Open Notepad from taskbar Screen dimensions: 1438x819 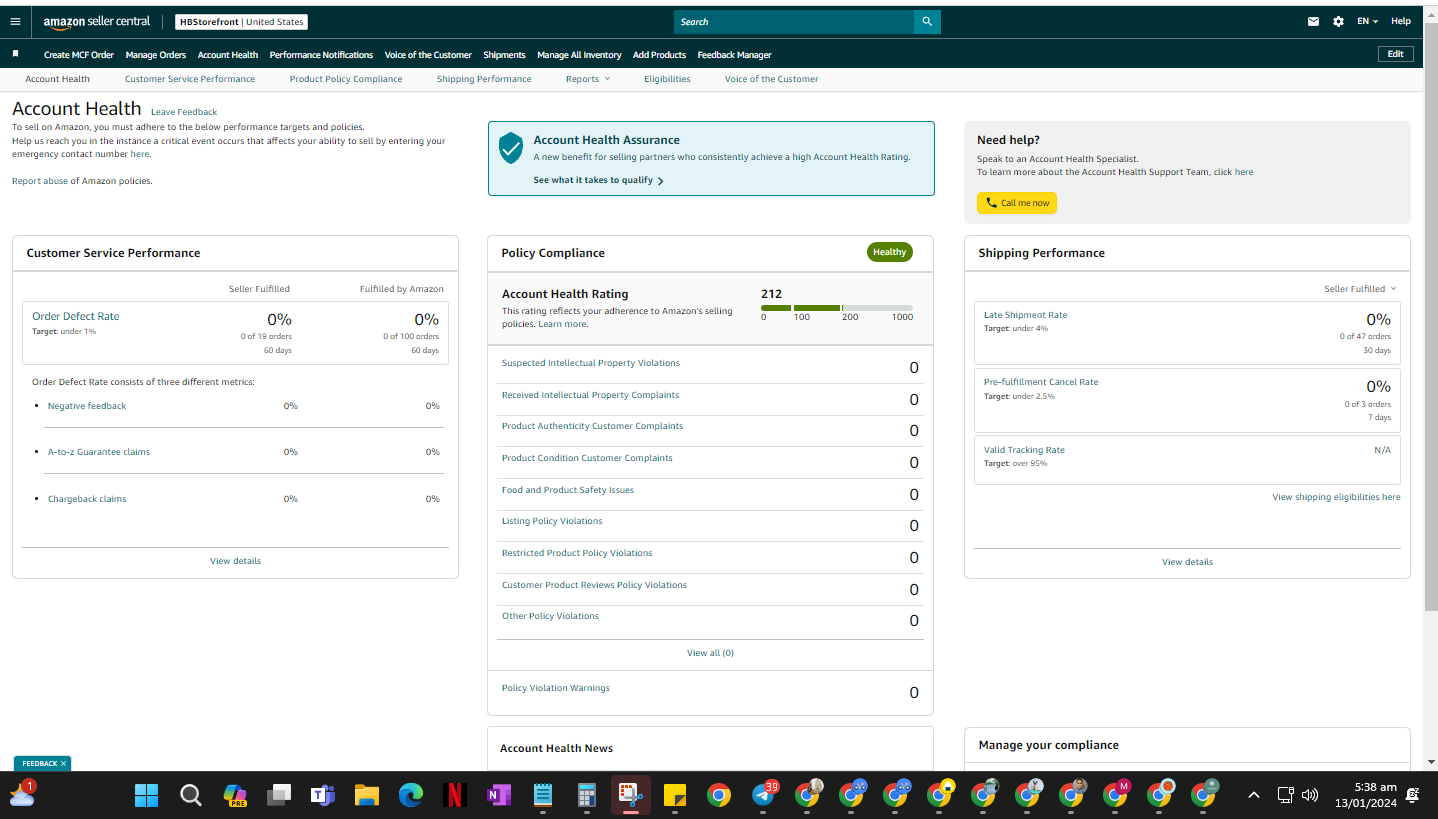pyautogui.click(x=542, y=795)
